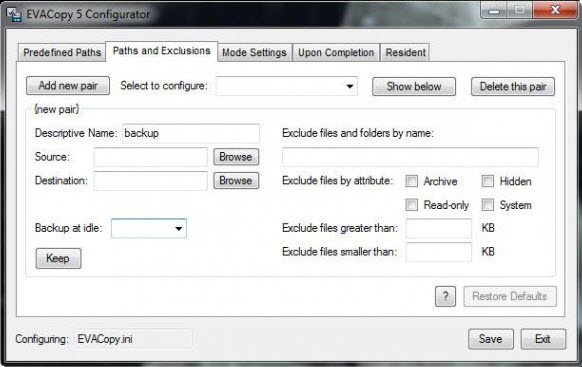This screenshot has height=367, width=582.
Task: Click the Exclude files greater than field
Action: [439, 228]
